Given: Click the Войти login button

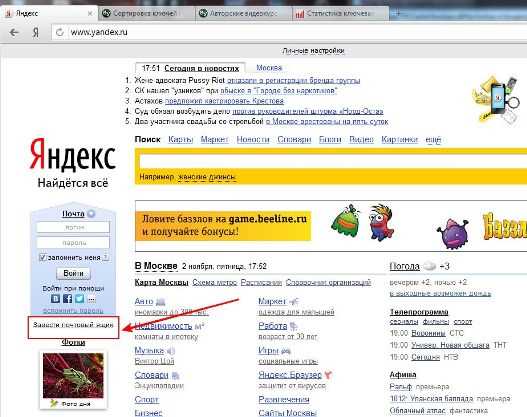Looking at the screenshot, I should (73, 274).
